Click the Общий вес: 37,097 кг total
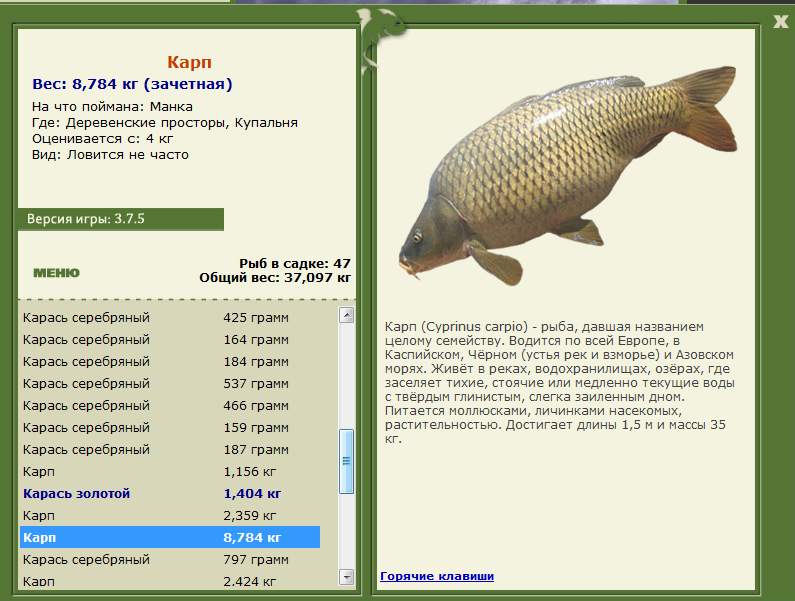This screenshot has height=601, width=795. point(275,278)
